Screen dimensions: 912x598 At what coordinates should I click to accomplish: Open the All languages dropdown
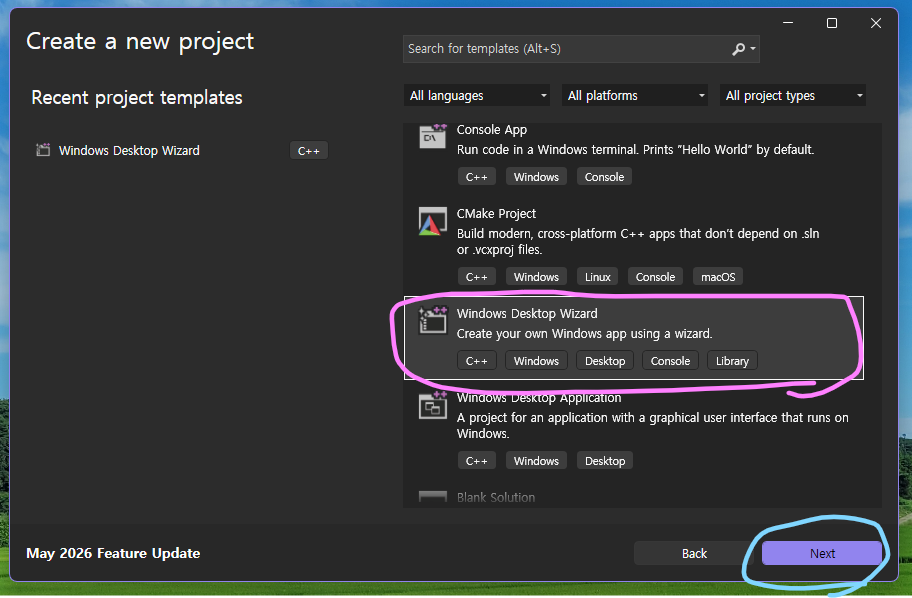pyautogui.click(x=477, y=95)
